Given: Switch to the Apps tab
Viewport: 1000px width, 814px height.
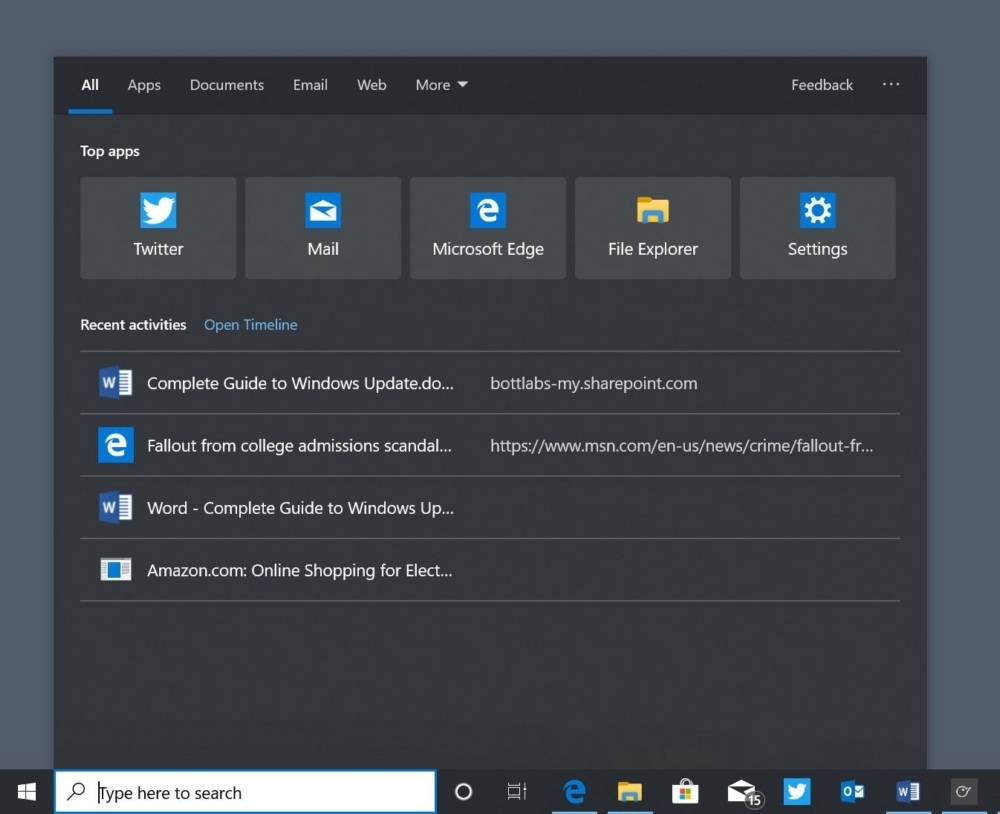Looking at the screenshot, I should tap(144, 85).
